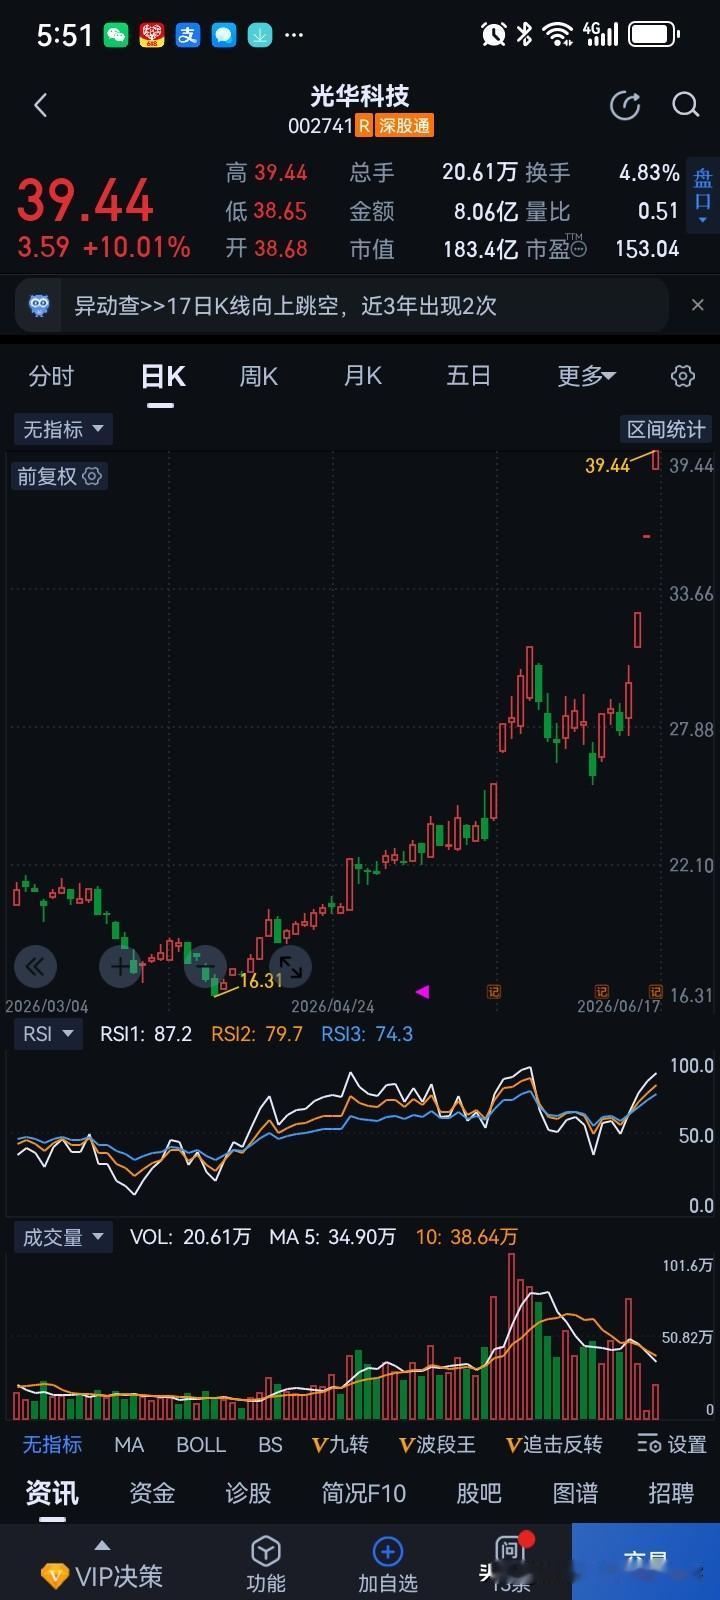Tap the RSI1: 87.2 reading
The height and width of the screenshot is (1600, 720).
(146, 1034)
